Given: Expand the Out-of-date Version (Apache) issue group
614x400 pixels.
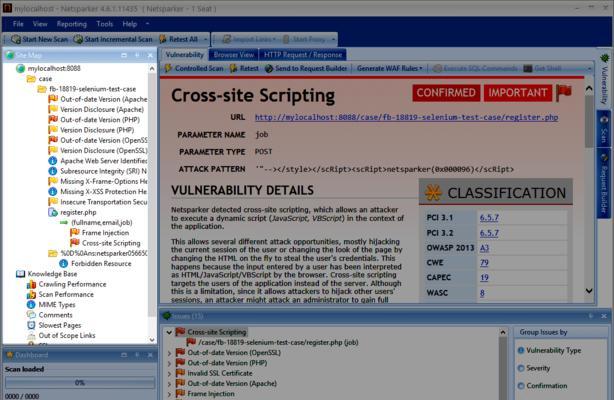Looking at the screenshot, I should tap(169, 384).
